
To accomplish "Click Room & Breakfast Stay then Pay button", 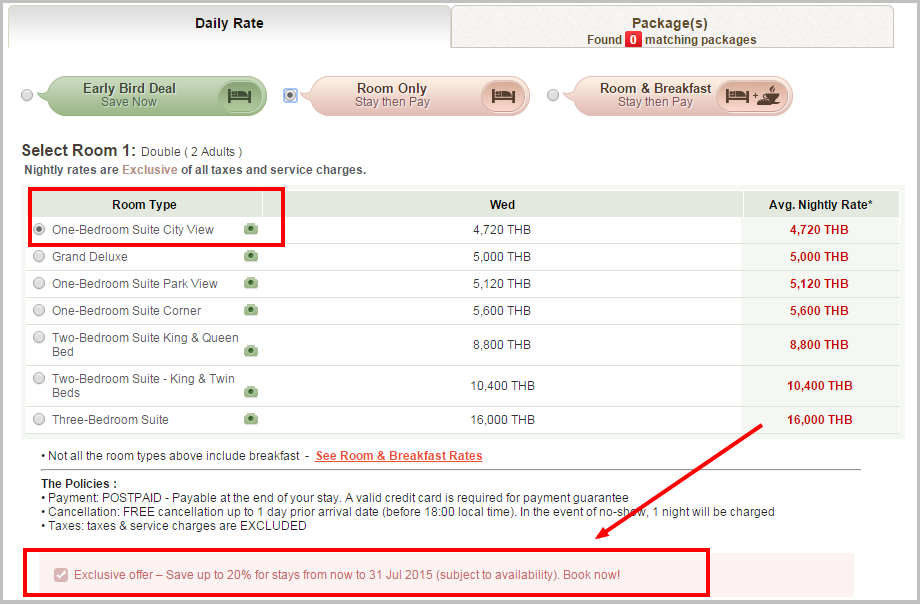I will coord(678,96).
